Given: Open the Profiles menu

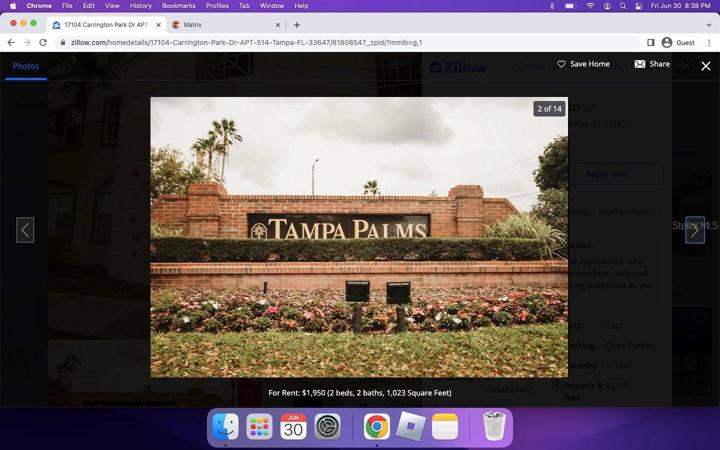Looking at the screenshot, I should pyautogui.click(x=217, y=6).
